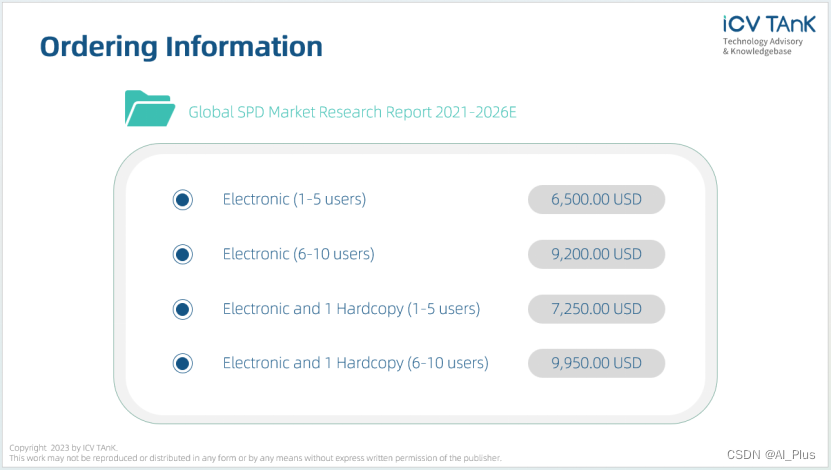Click the Technology Advisory & Knowledgebase tagline
Viewport: 831px width, 470px height.
click(763, 46)
